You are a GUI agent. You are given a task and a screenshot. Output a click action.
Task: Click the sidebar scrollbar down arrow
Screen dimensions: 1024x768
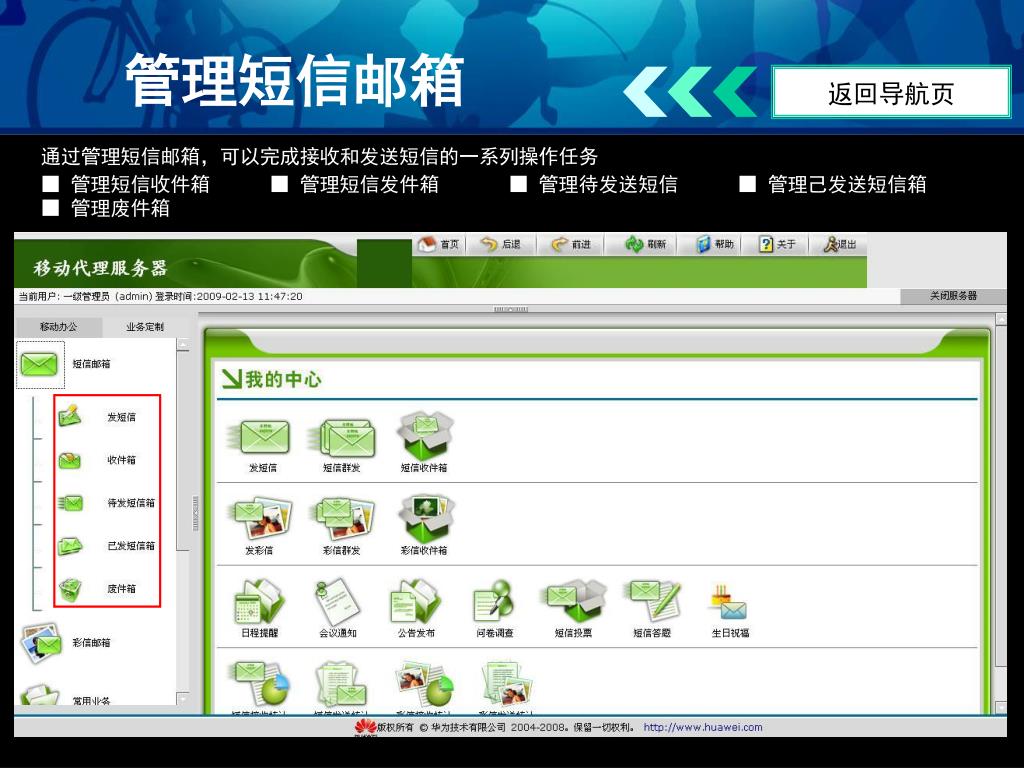pyautogui.click(x=183, y=699)
